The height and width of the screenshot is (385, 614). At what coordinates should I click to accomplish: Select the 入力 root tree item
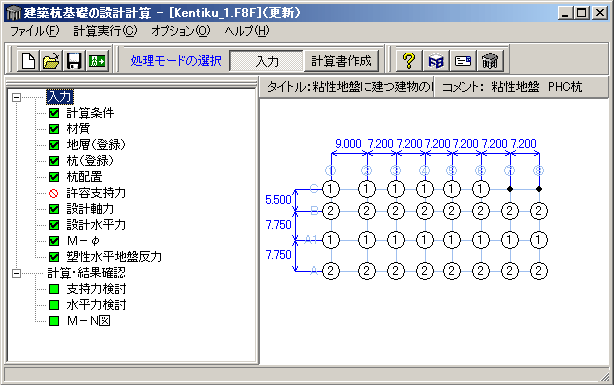pyautogui.click(x=60, y=97)
